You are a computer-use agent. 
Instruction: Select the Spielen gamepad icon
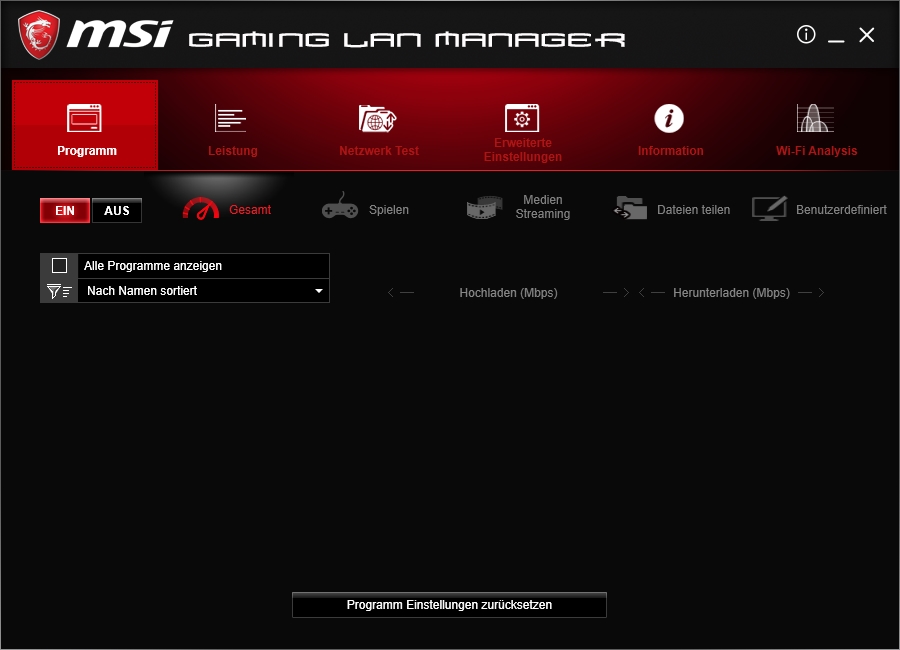tap(340, 208)
